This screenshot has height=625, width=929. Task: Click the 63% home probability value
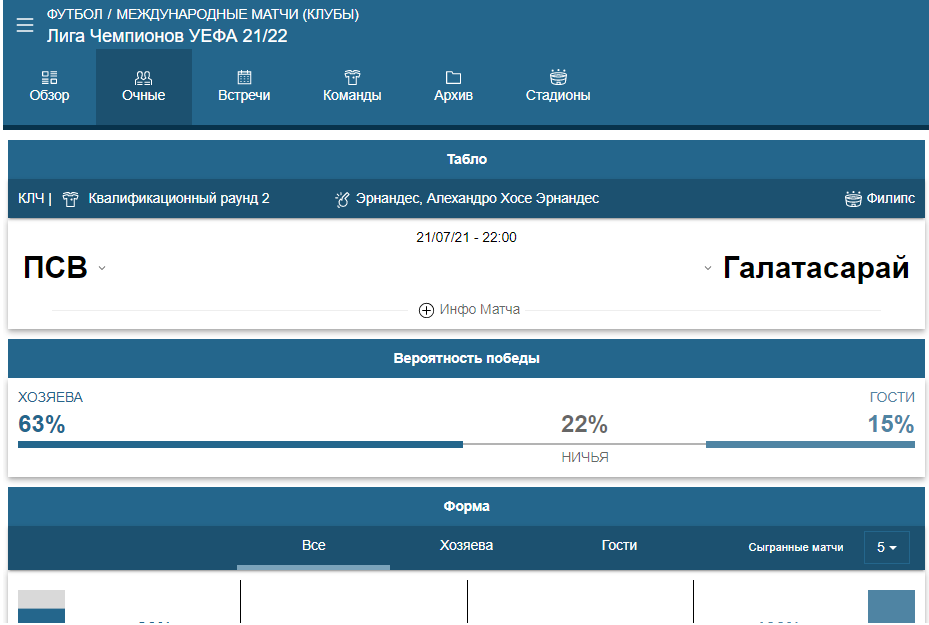coord(41,424)
